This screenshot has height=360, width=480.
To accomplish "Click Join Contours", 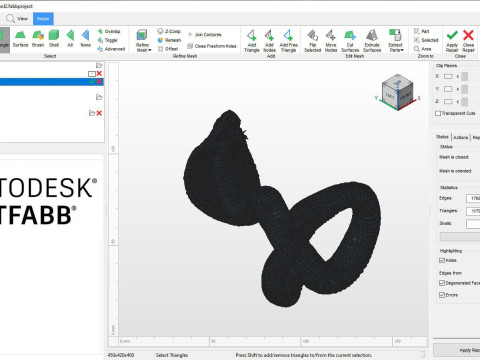I will tap(204, 34).
